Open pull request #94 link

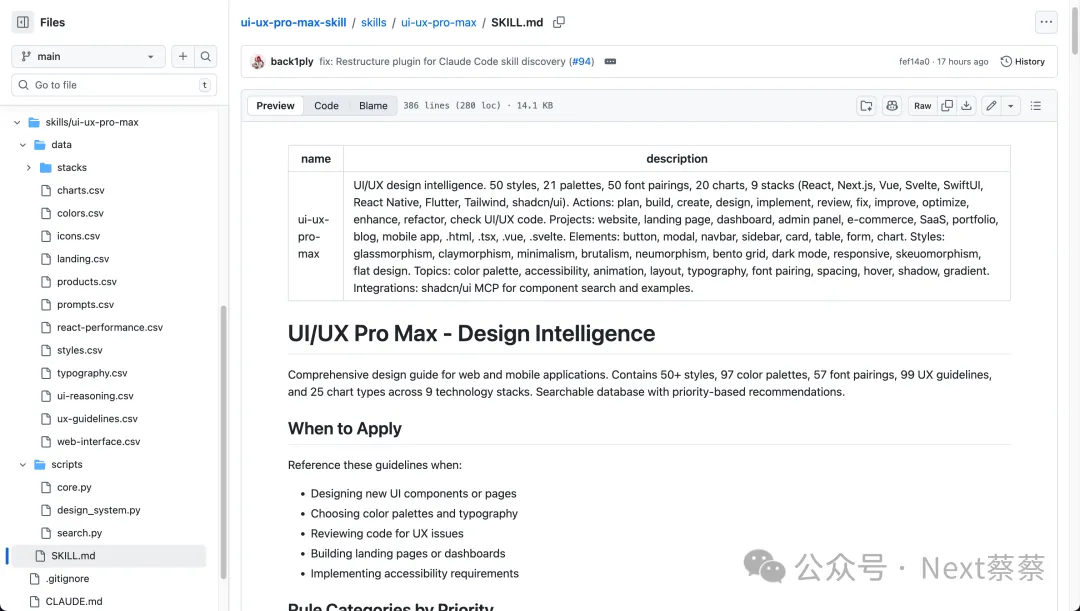click(x=581, y=62)
